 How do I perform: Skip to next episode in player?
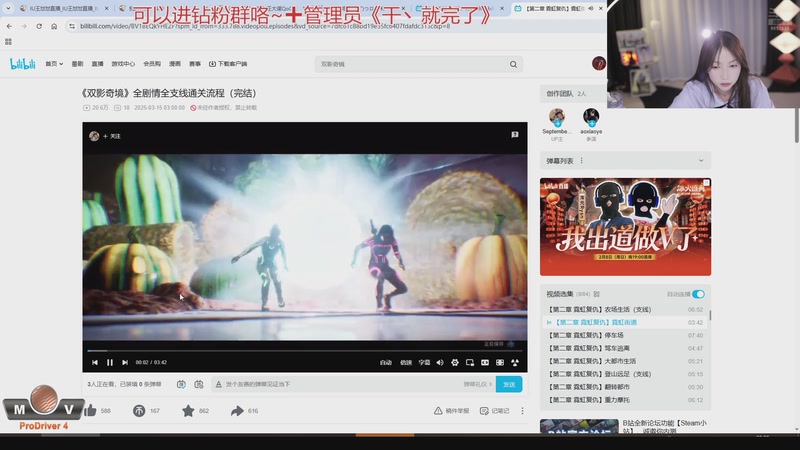[125, 362]
